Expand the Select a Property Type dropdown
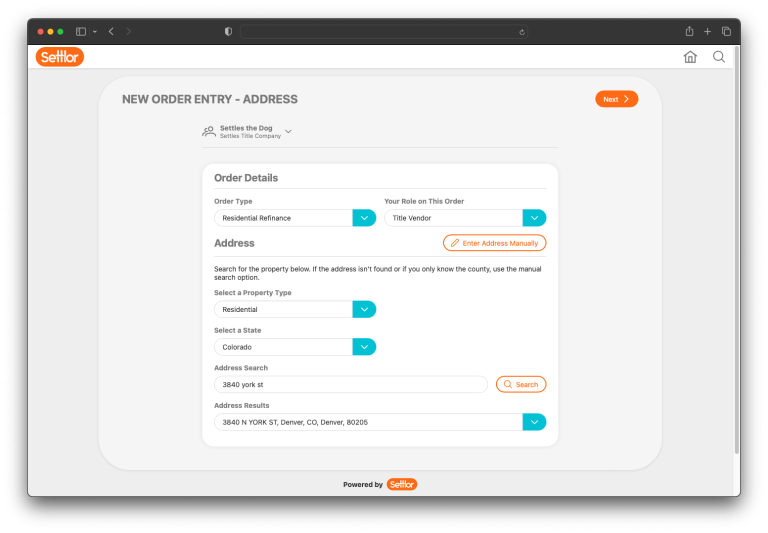The width and height of the screenshot is (768, 533). click(364, 310)
